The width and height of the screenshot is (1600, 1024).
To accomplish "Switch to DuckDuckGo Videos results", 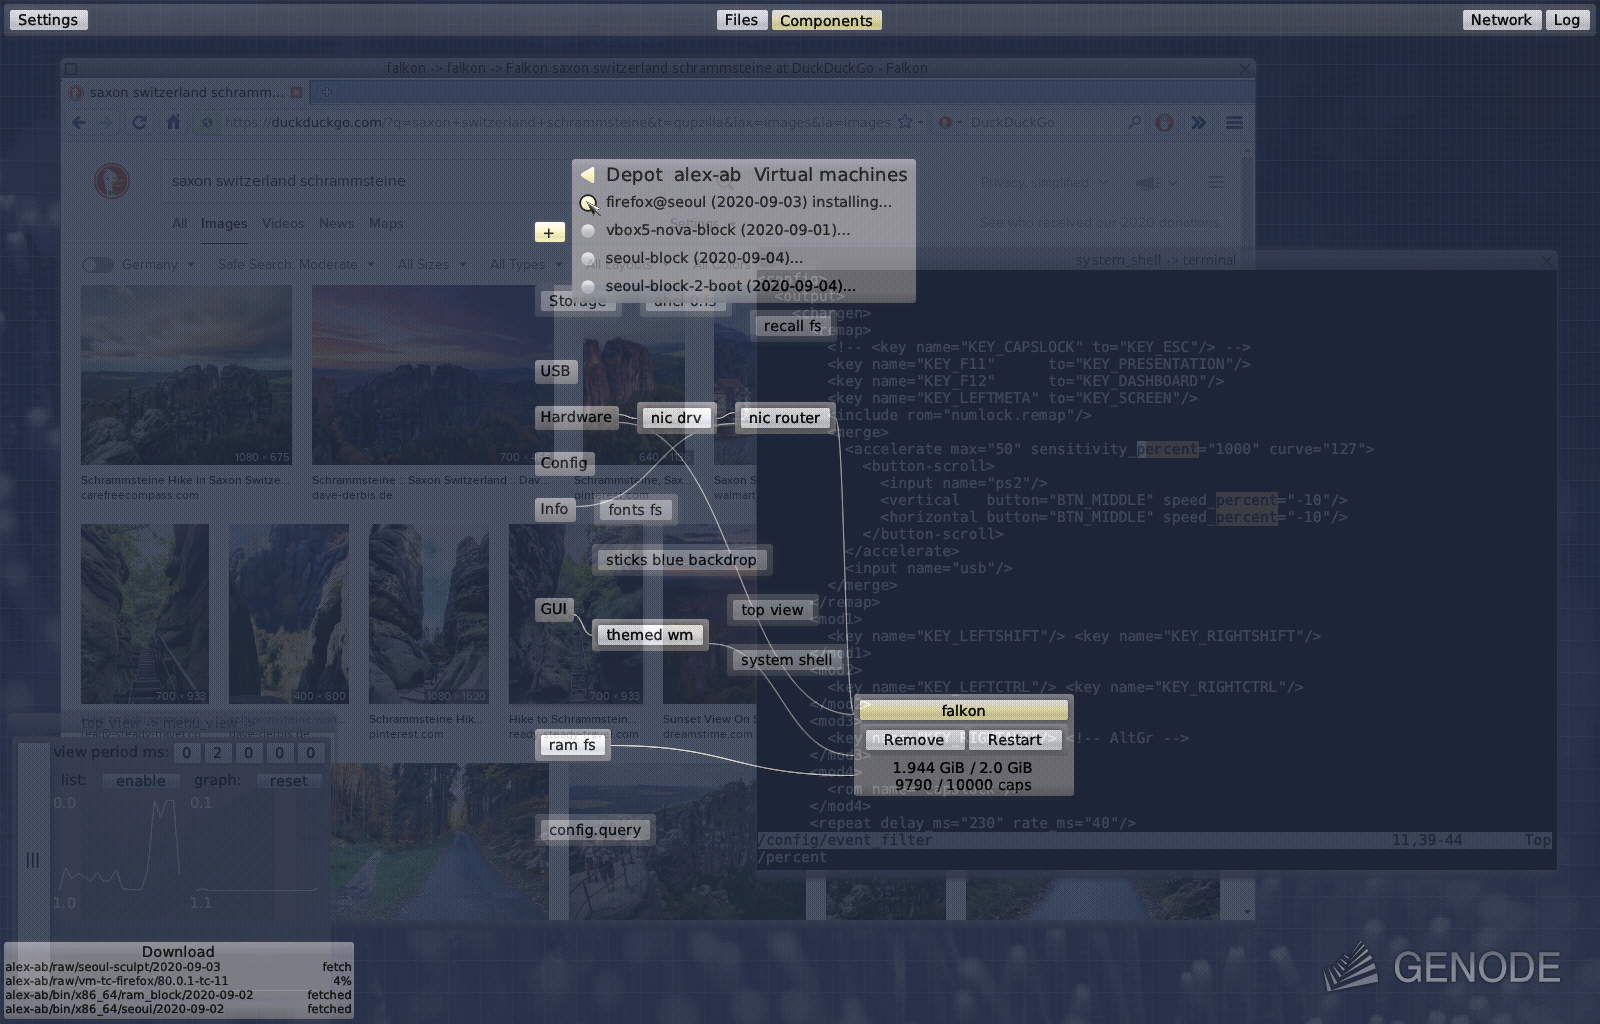I will [283, 223].
